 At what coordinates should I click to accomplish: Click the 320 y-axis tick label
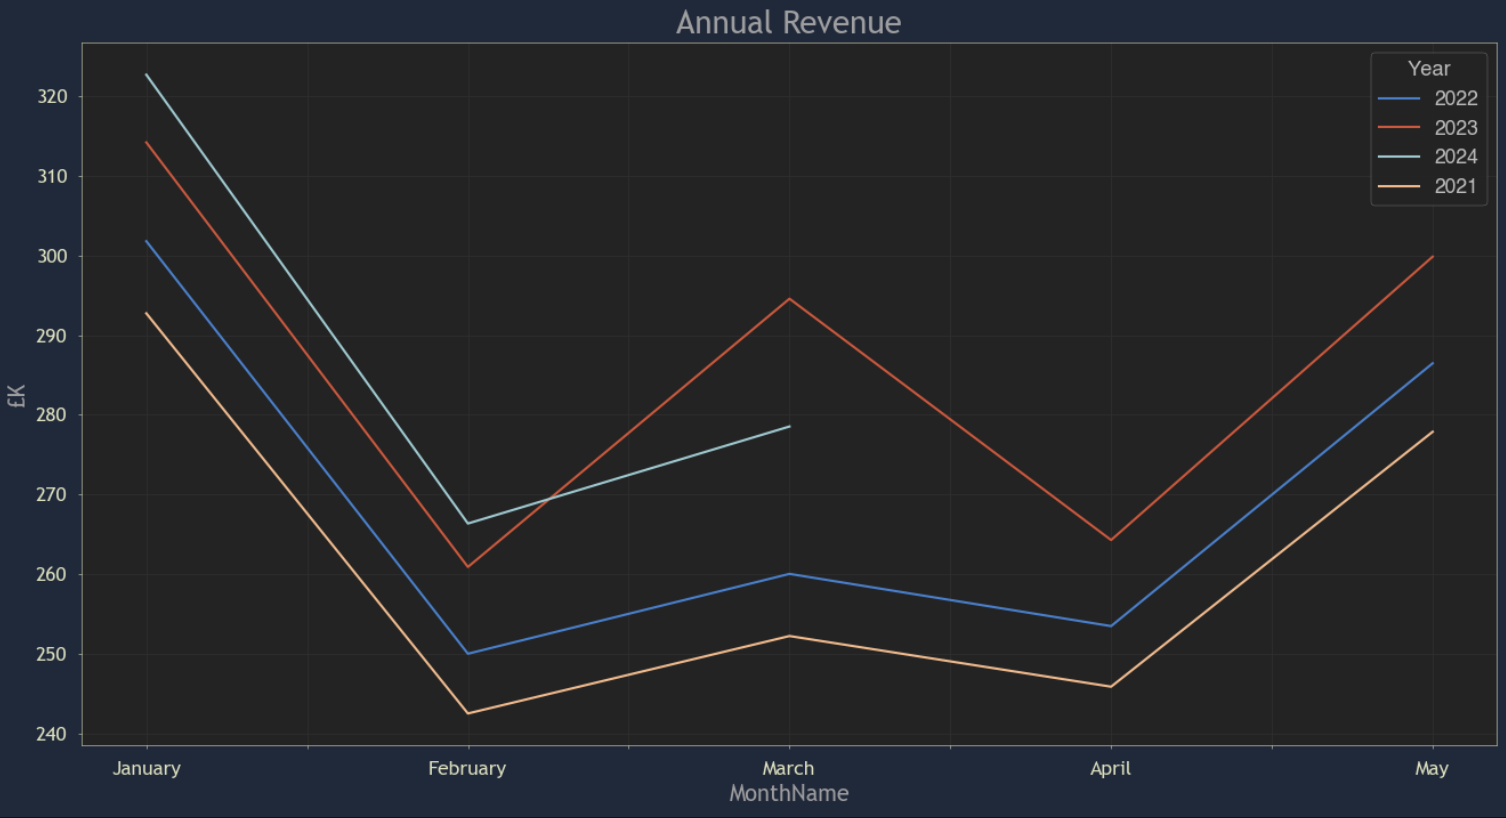click(52, 97)
